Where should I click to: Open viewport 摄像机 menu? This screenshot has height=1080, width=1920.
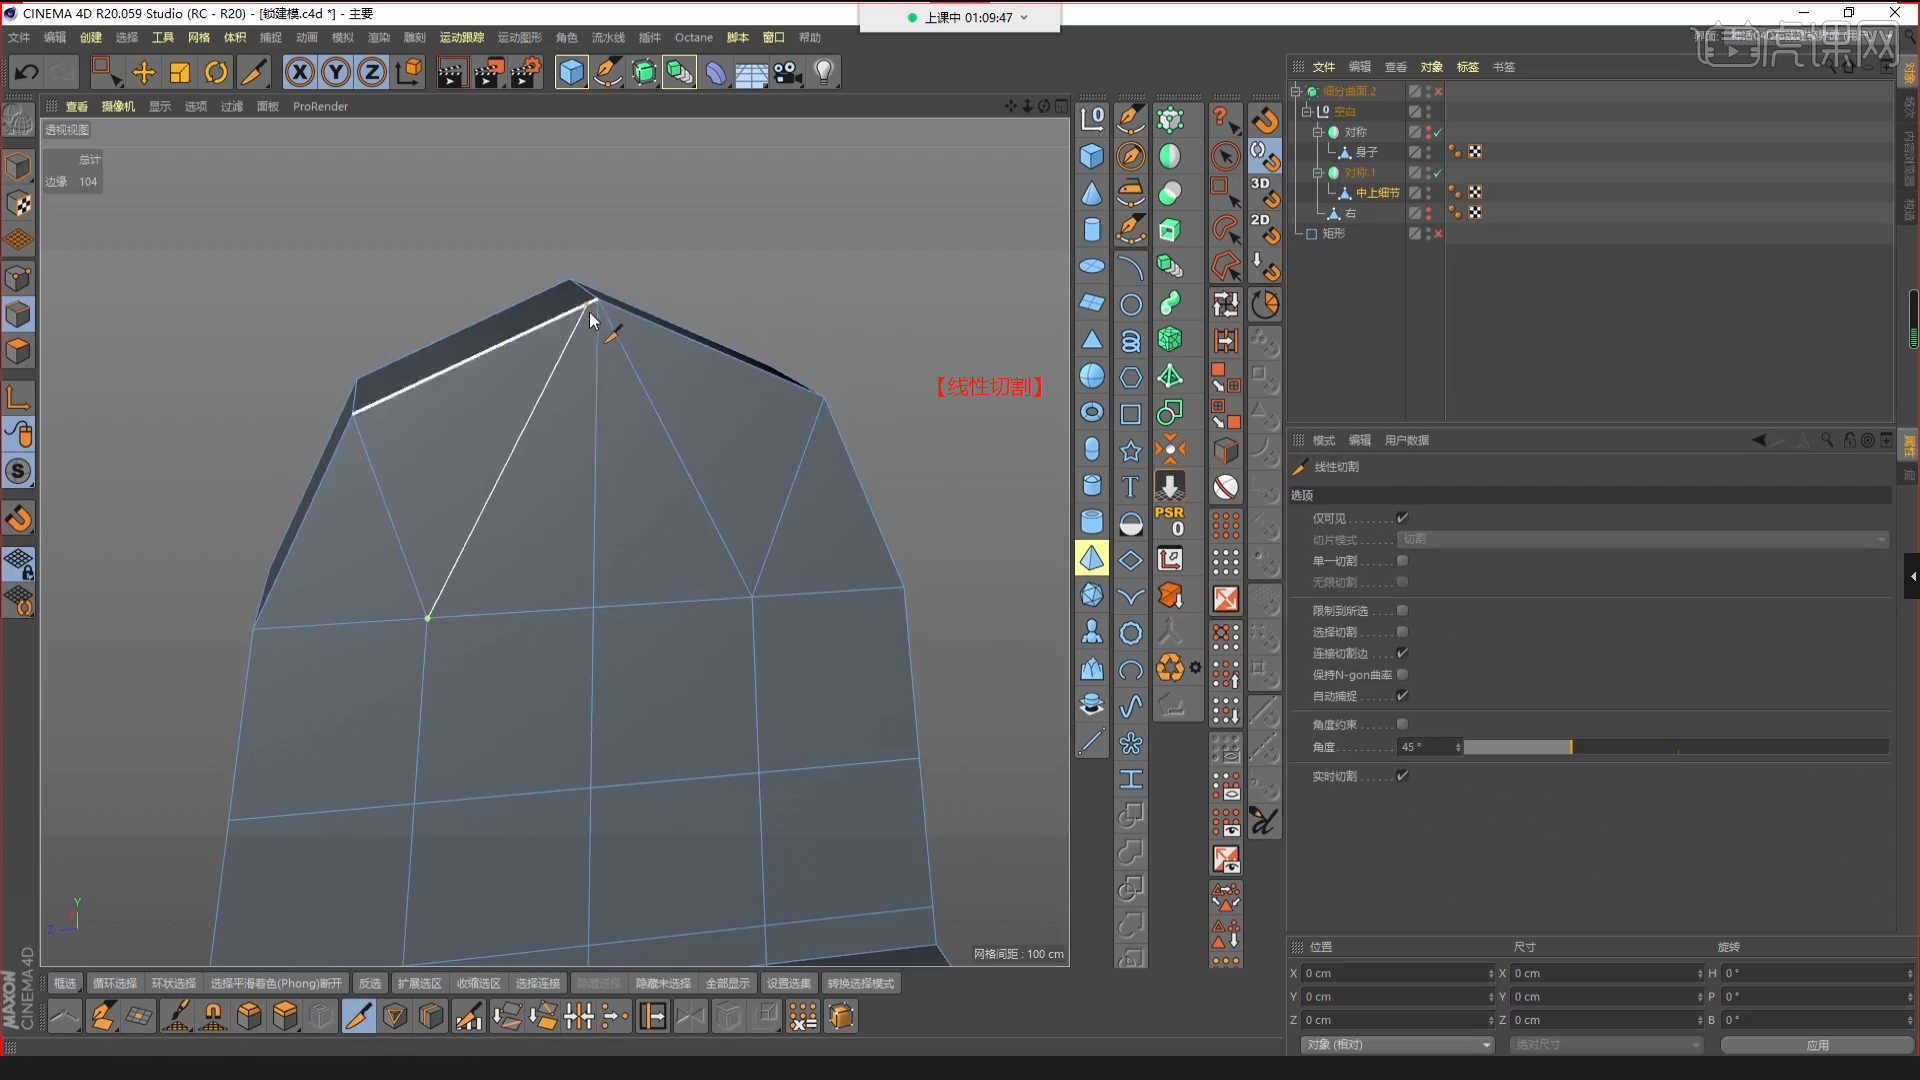[x=118, y=106]
